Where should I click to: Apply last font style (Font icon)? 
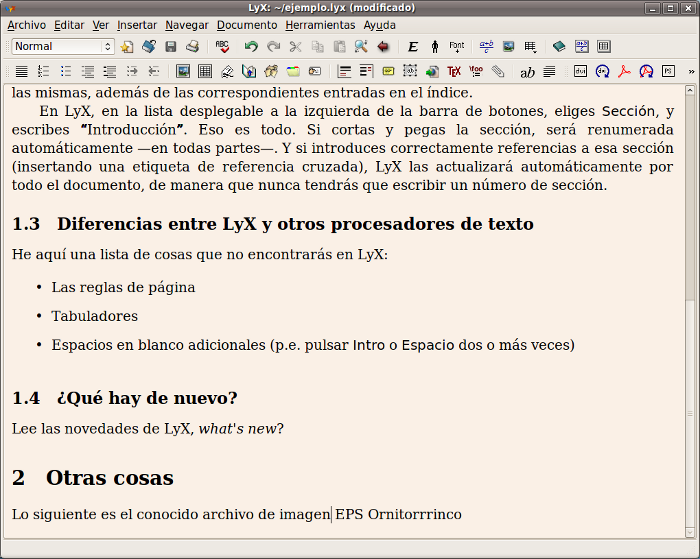pyautogui.click(x=457, y=46)
